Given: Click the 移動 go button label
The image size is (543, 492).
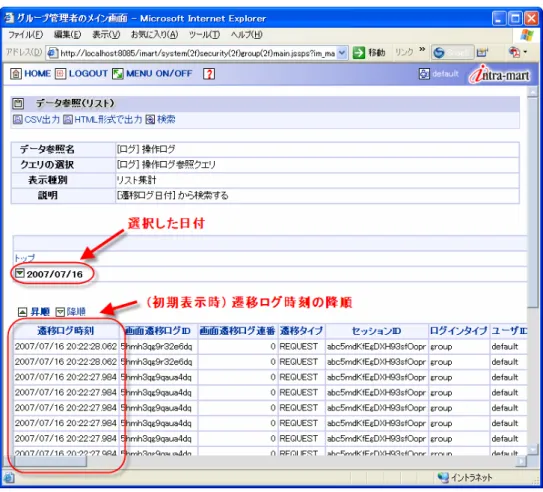Looking at the screenshot, I should click(377, 53).
